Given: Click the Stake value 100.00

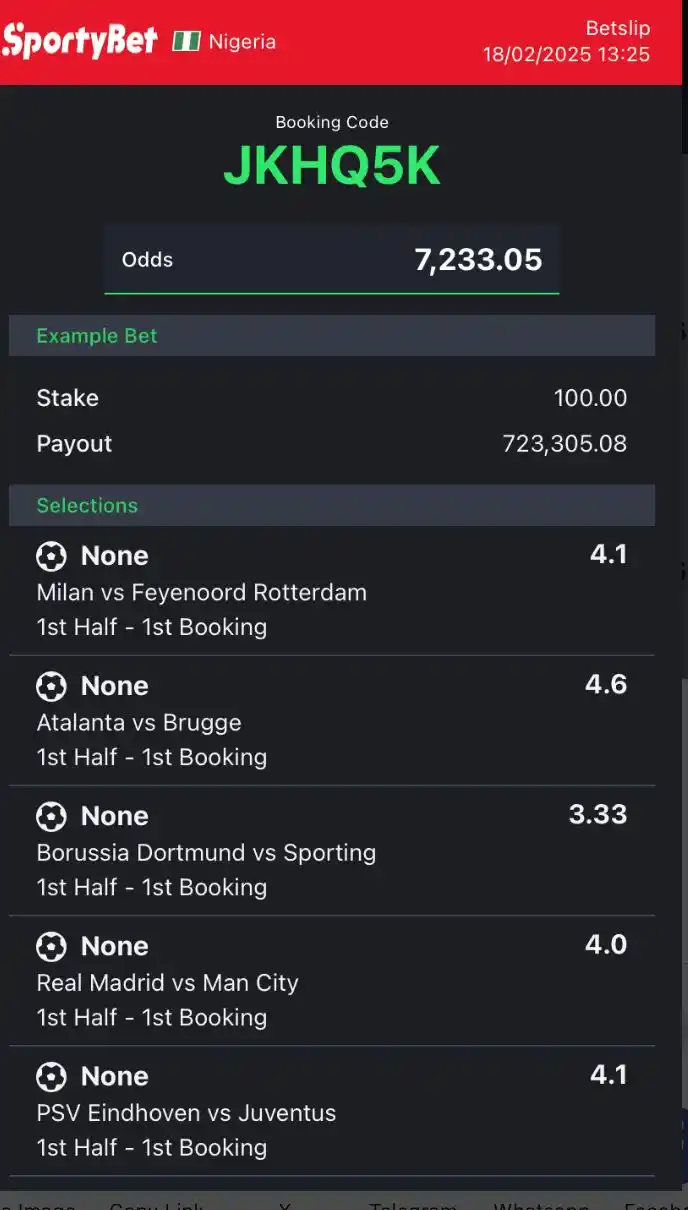Looking at the screenshot, I should click(x=591, y=398).
